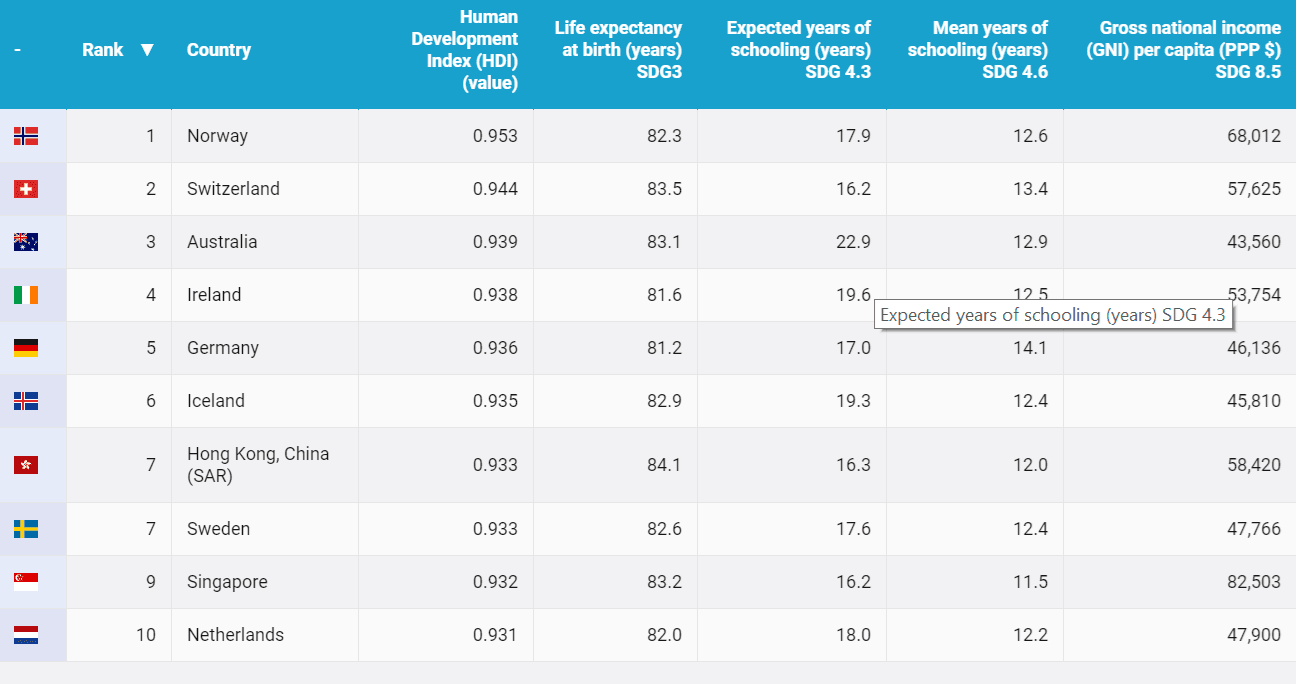
Task: Click the Hong Kong flag icon
Action: point(26,465)
